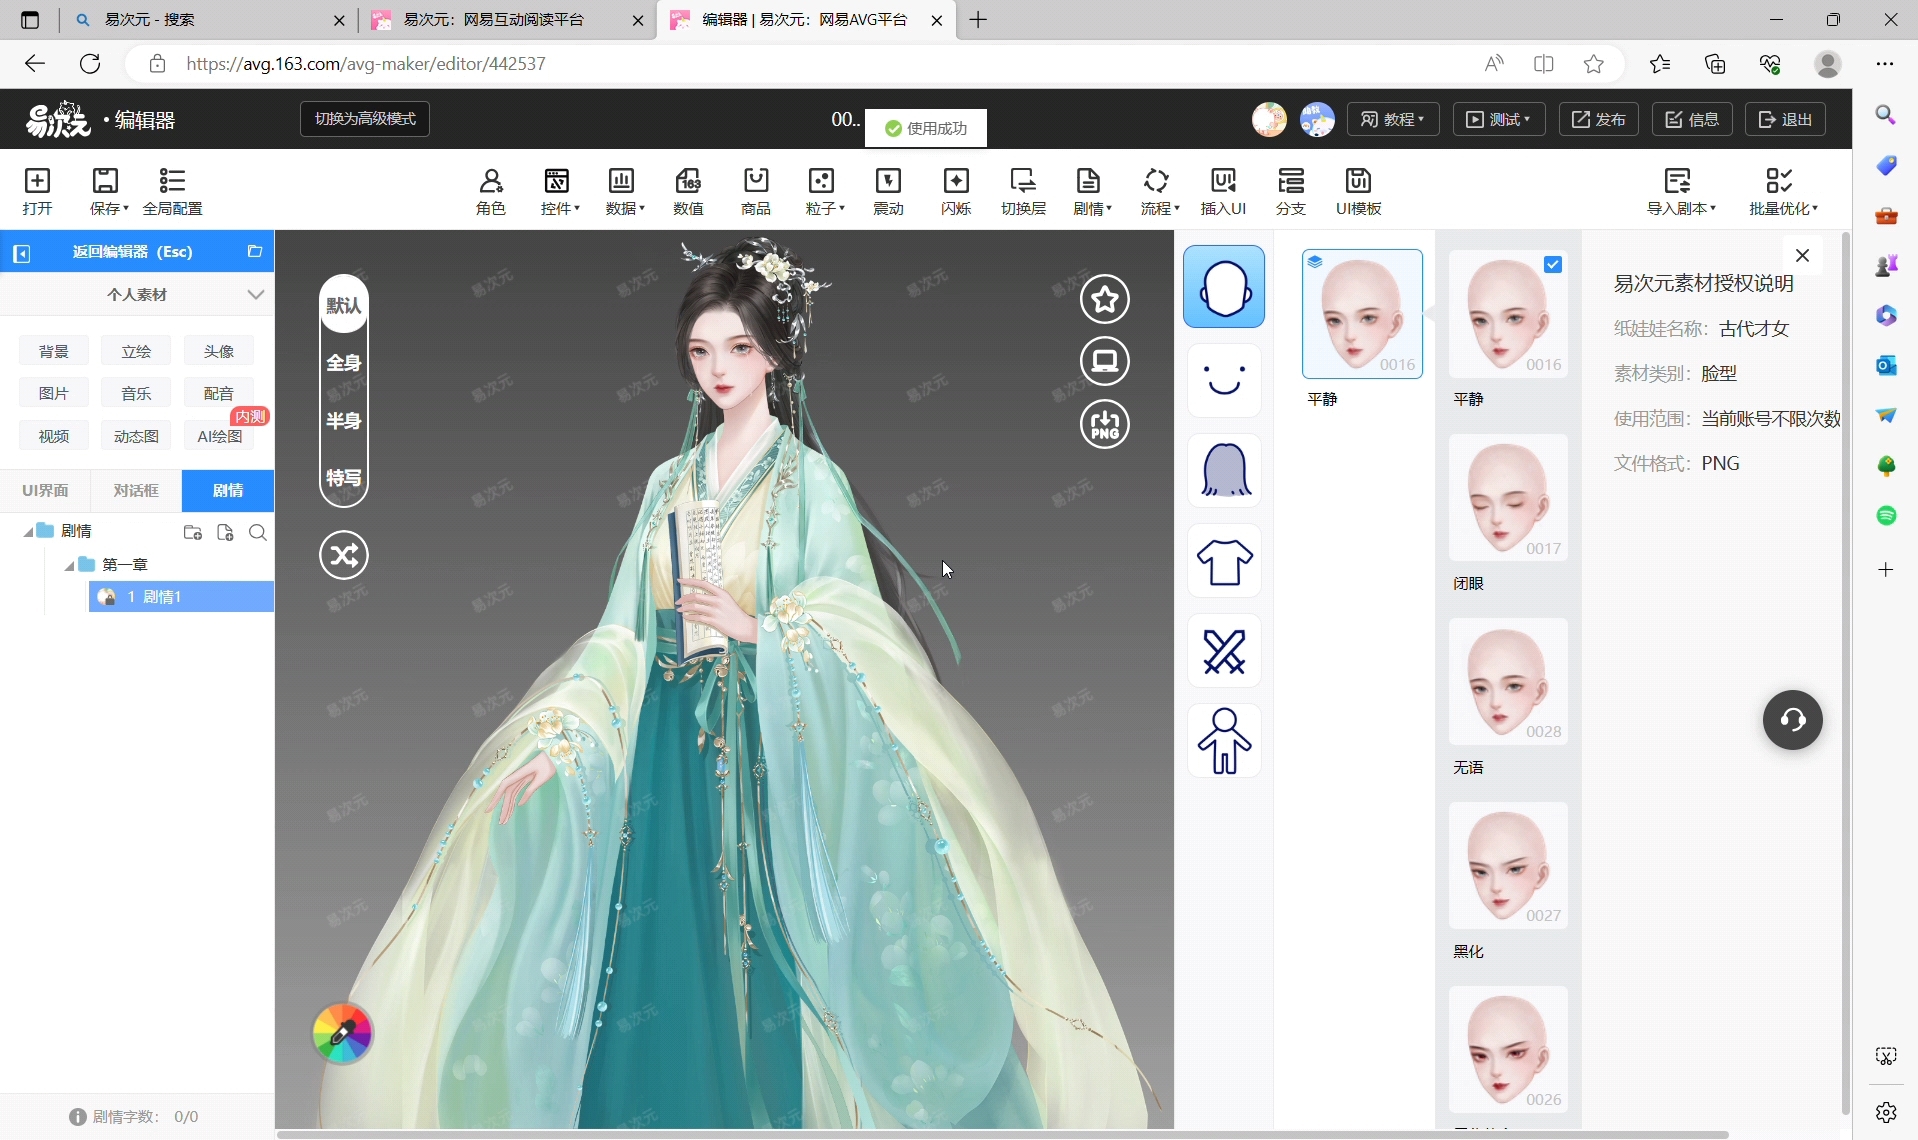1918x1140 pixels.
Task: Select the 角色 character tool
Action: point(490,191)
